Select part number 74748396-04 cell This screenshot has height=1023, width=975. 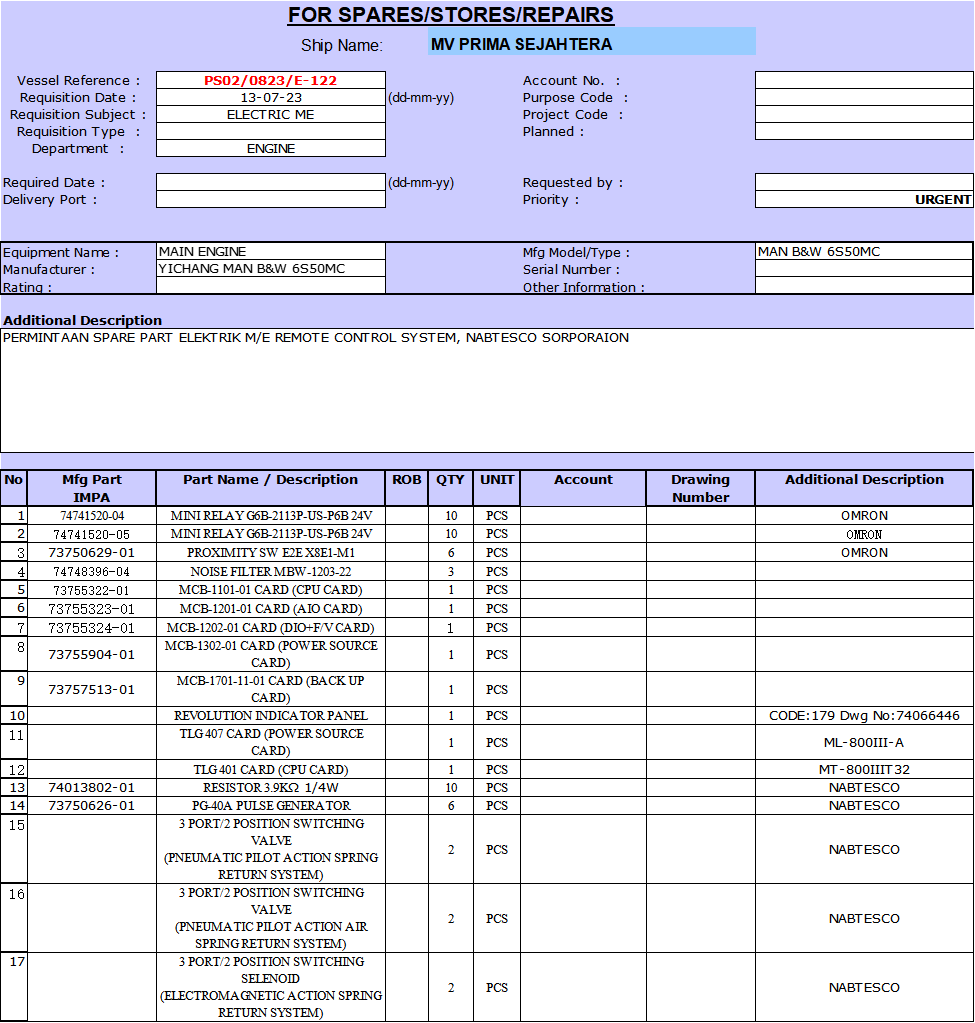(92, 571)
